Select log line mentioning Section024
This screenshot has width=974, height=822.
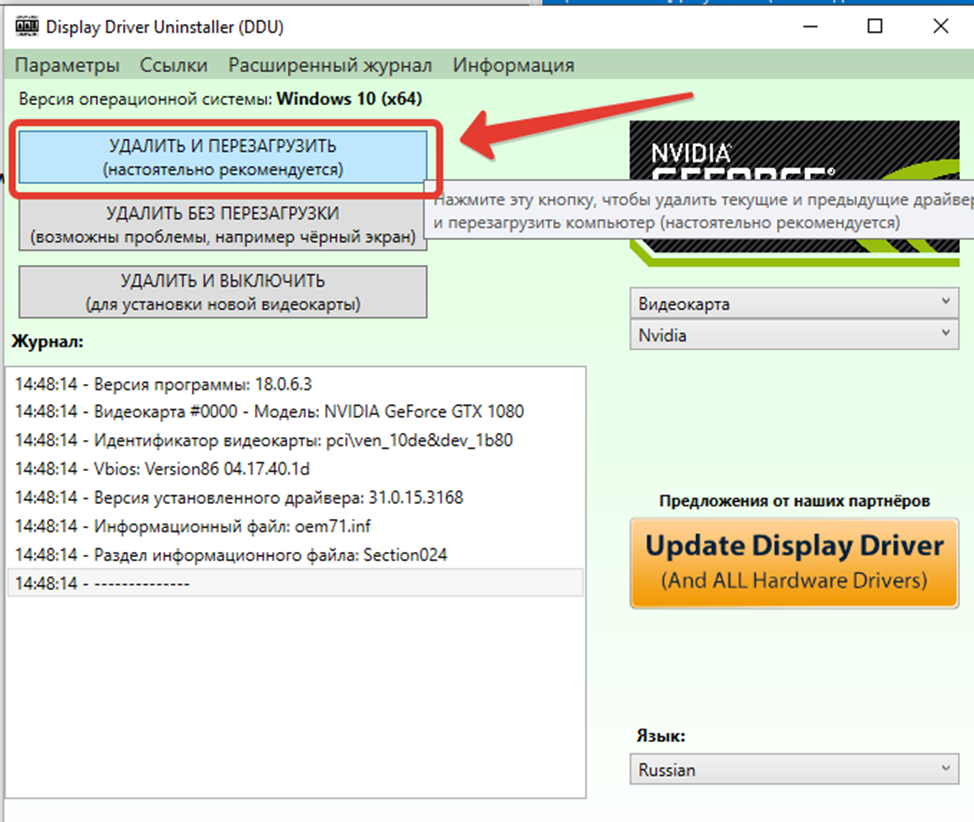pos(296,554)
